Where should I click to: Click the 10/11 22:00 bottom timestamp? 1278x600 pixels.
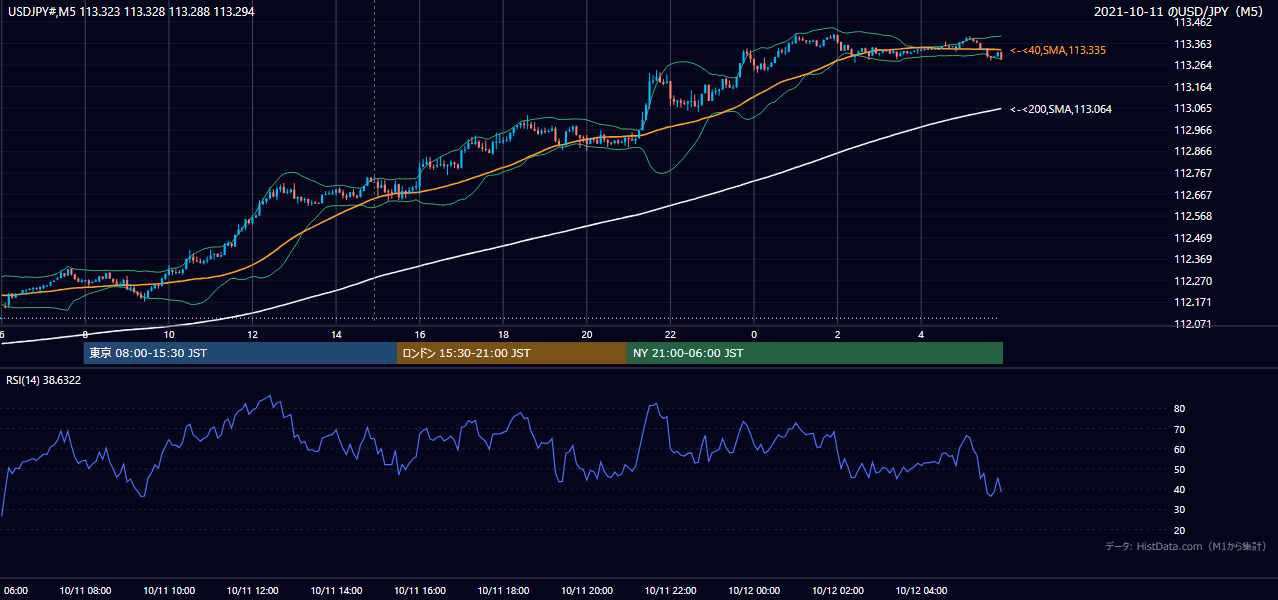click(670, 591)
